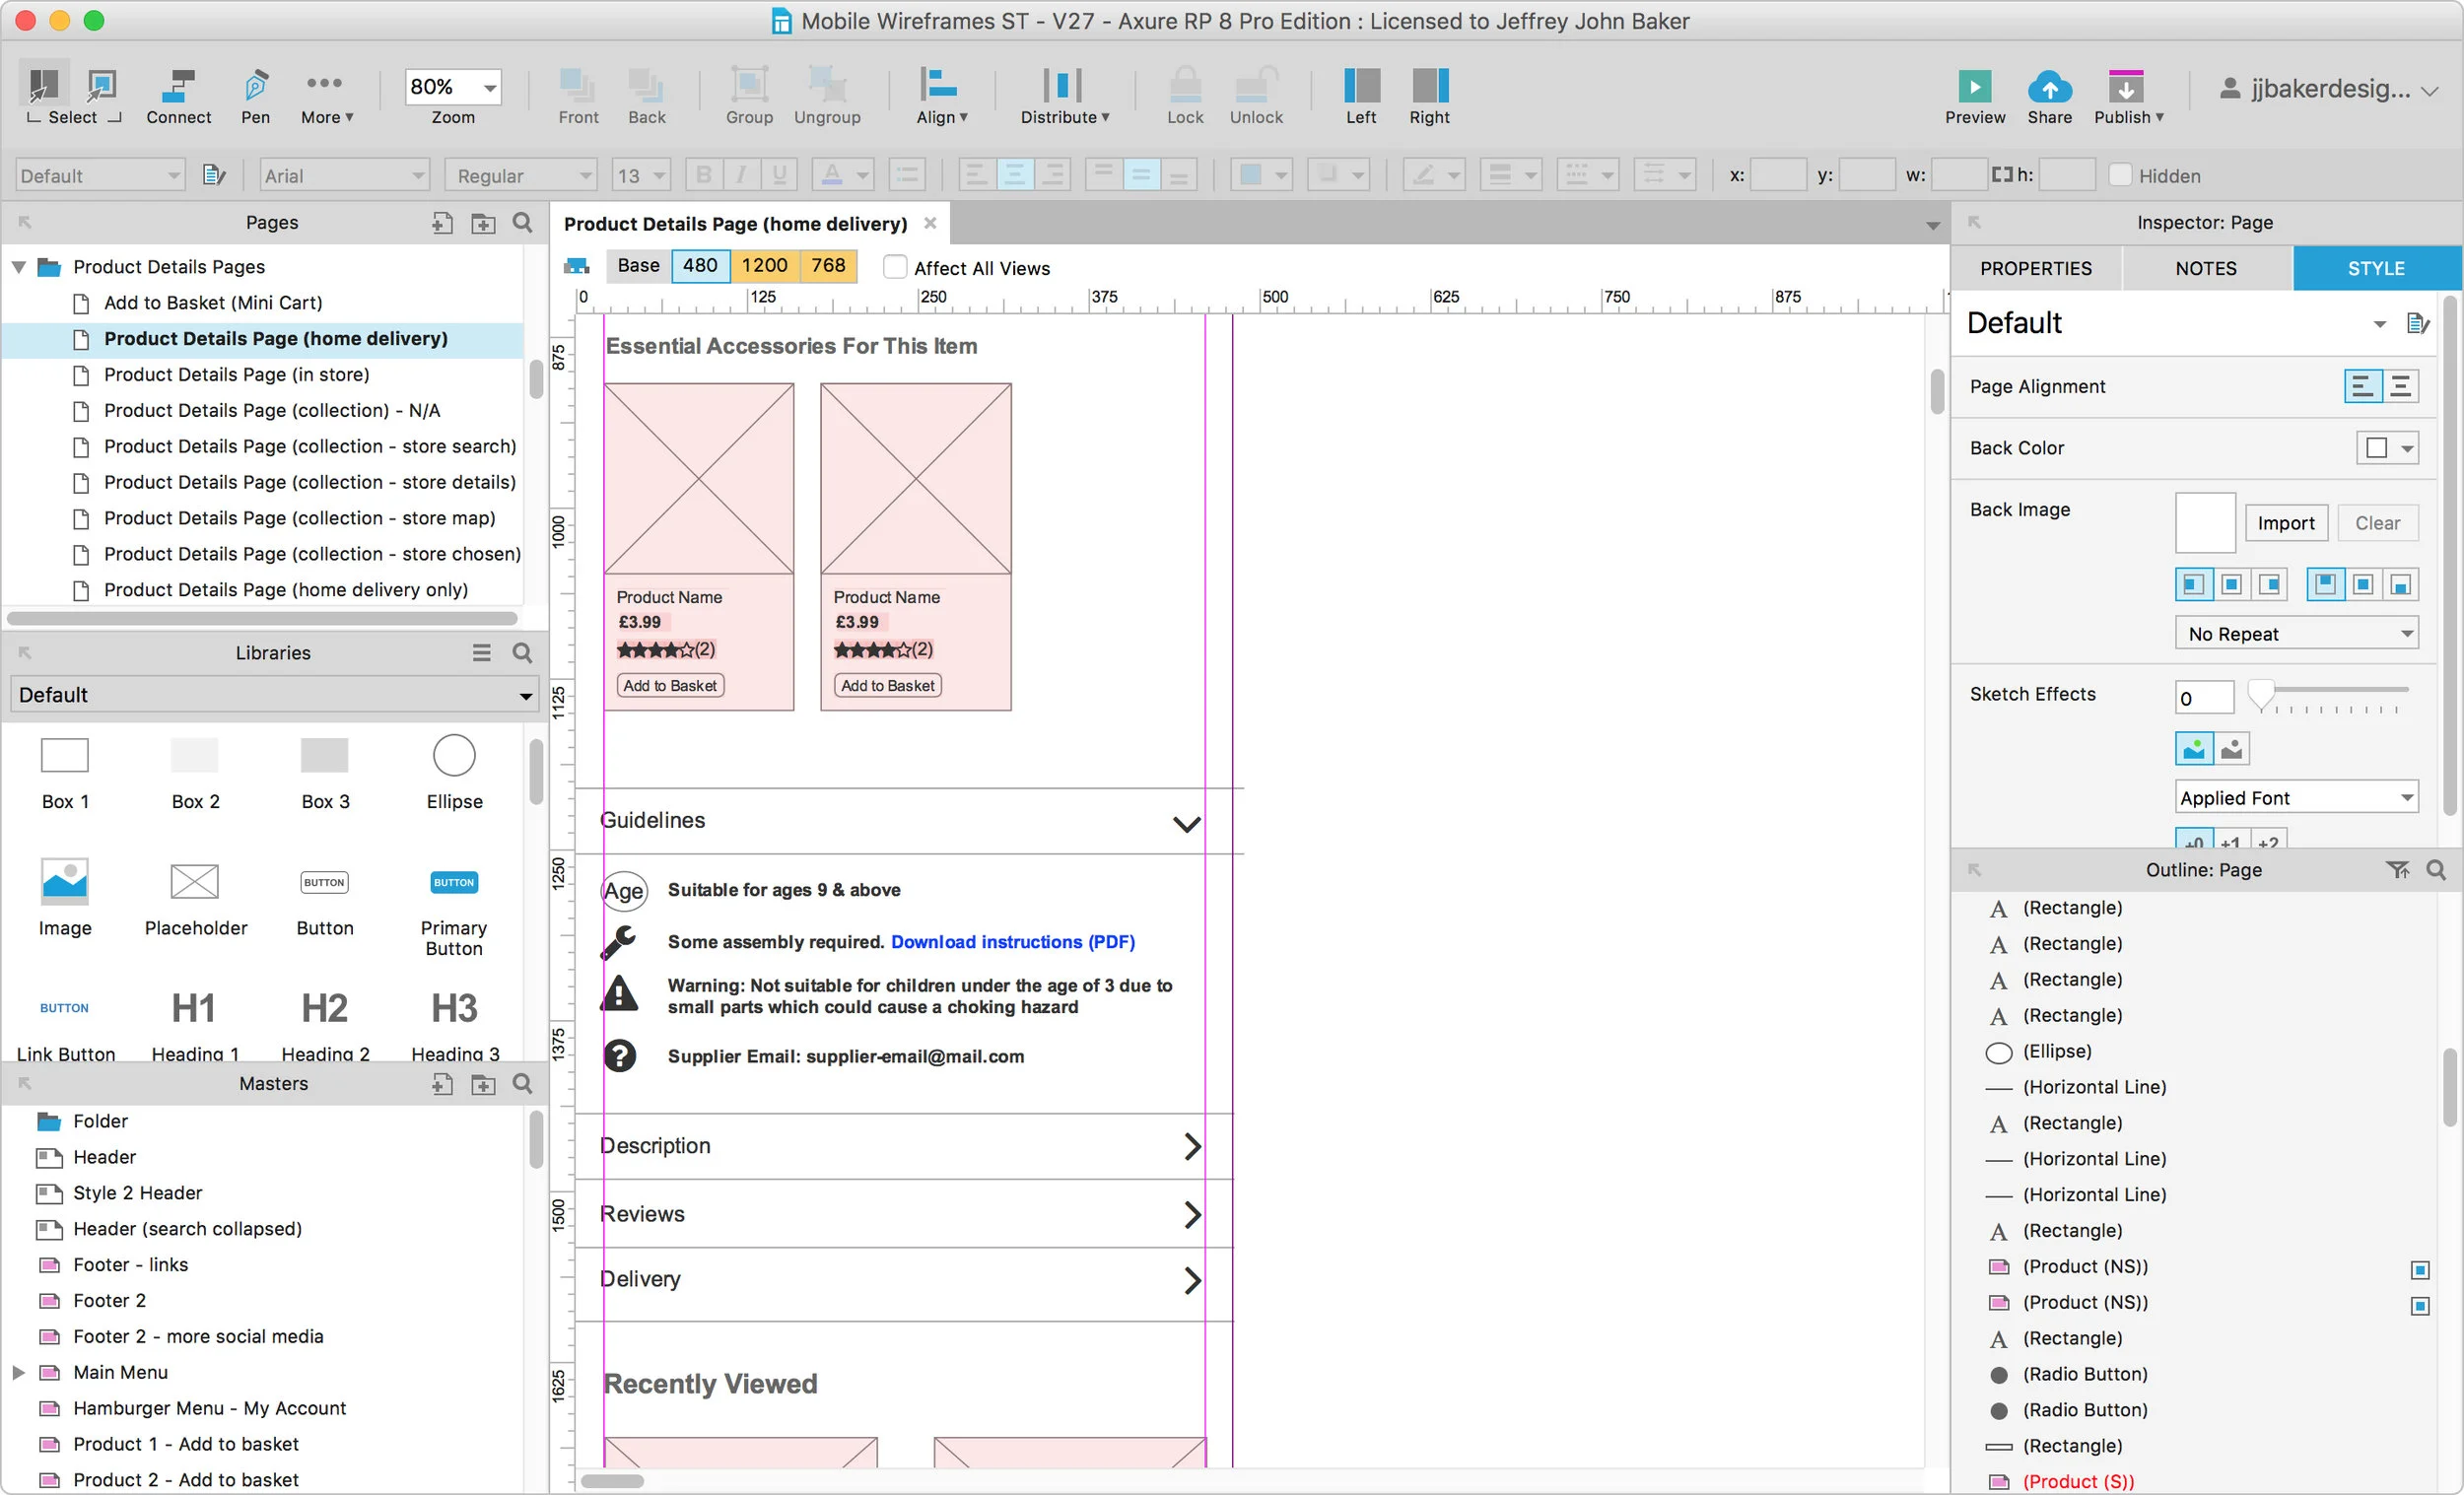Open the Regular font weight dropdown
2464x1495 pixels.
[521, 176]
